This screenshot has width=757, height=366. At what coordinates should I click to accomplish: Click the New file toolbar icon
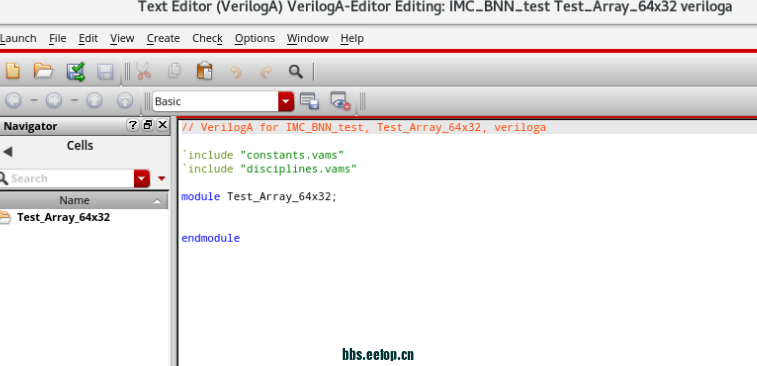tap(13, 71)
